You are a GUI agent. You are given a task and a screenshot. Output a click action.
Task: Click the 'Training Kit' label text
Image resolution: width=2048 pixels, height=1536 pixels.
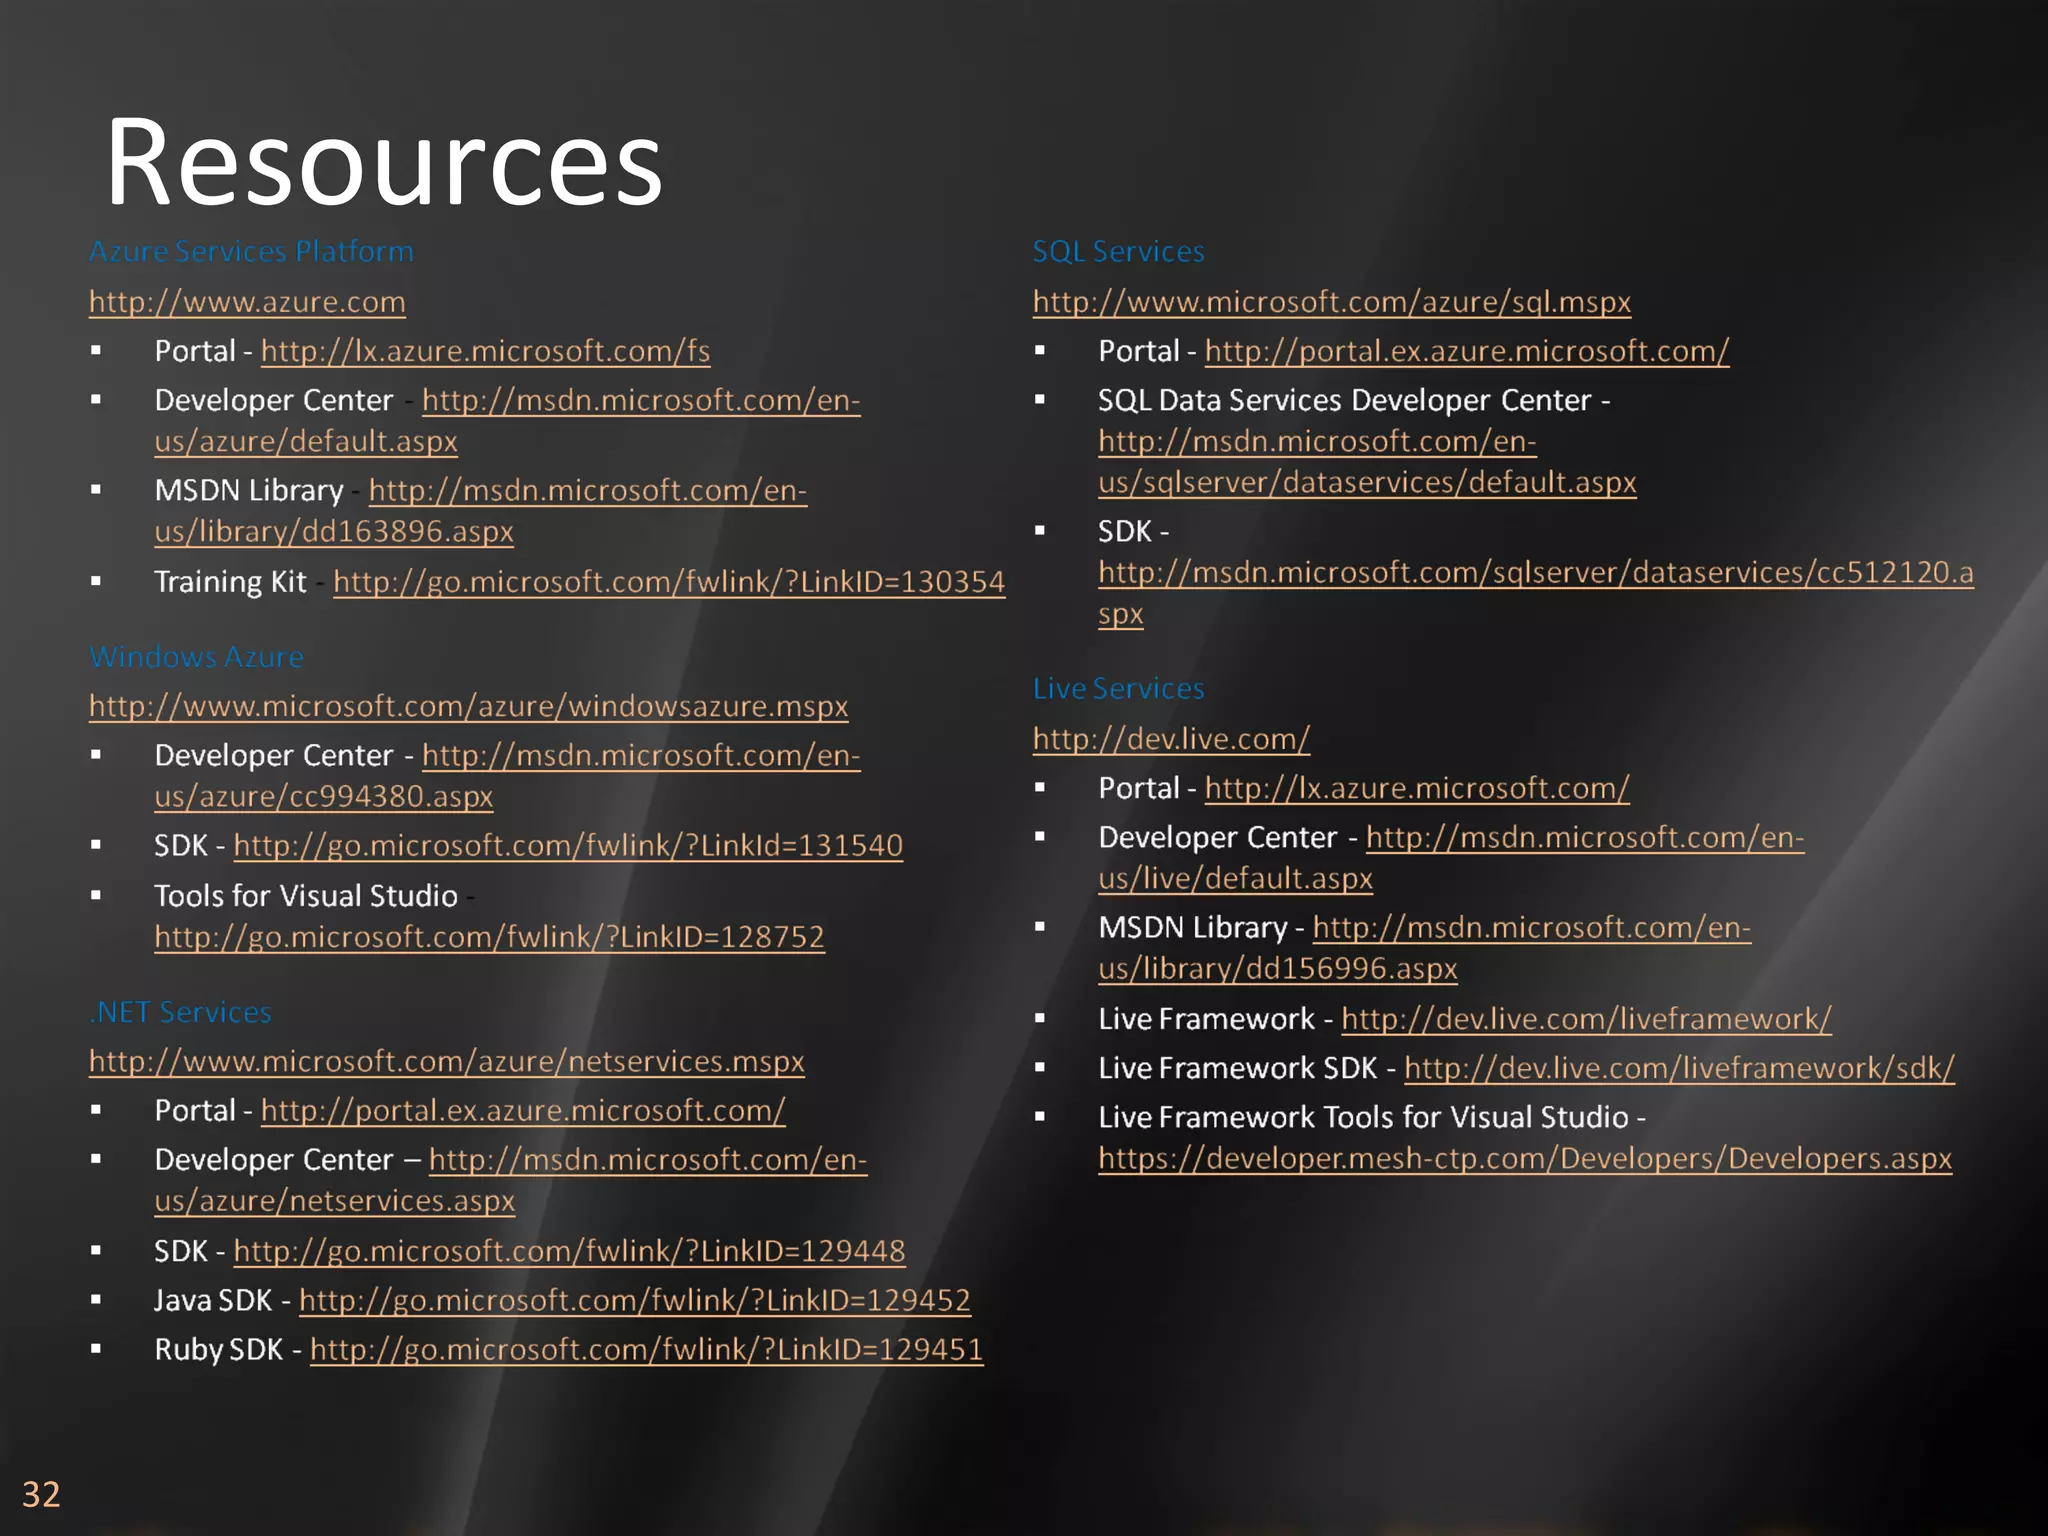(230, 581)
